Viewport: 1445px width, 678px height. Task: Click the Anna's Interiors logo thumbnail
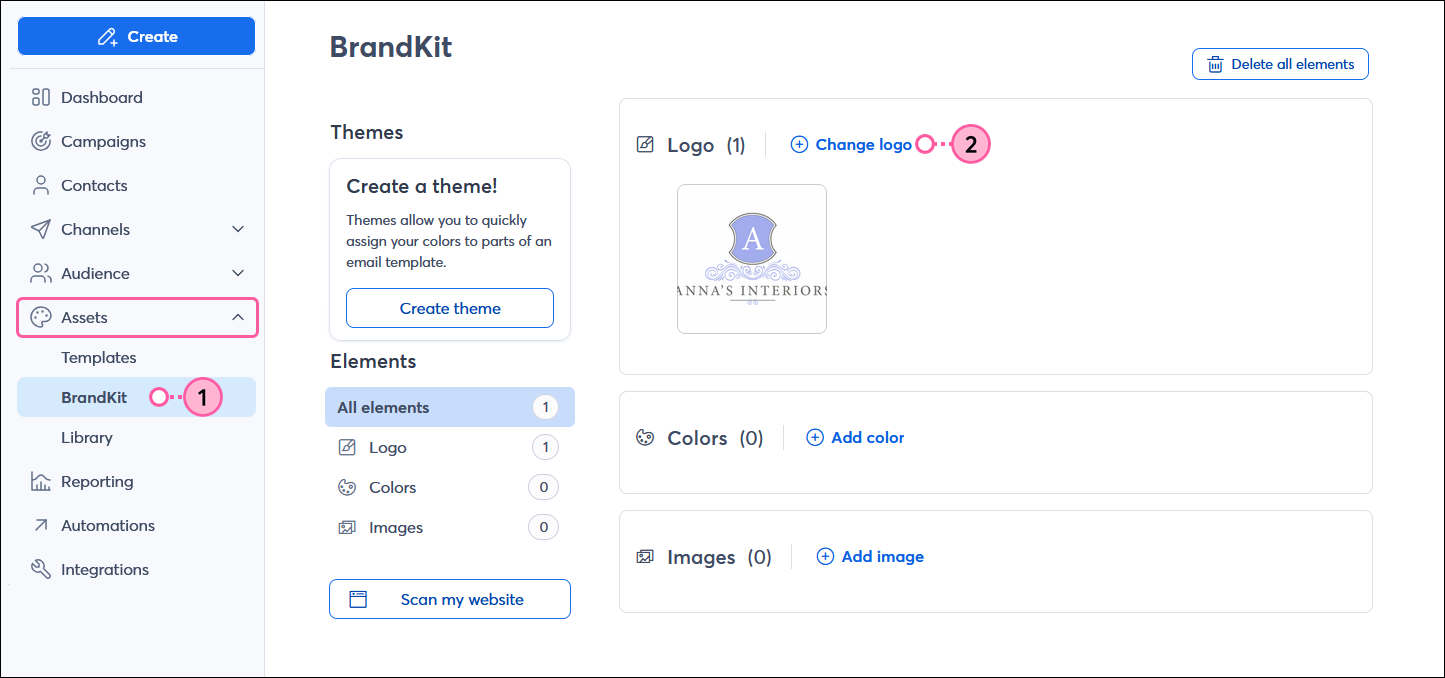pyautogui.click(x=752, y=258)
